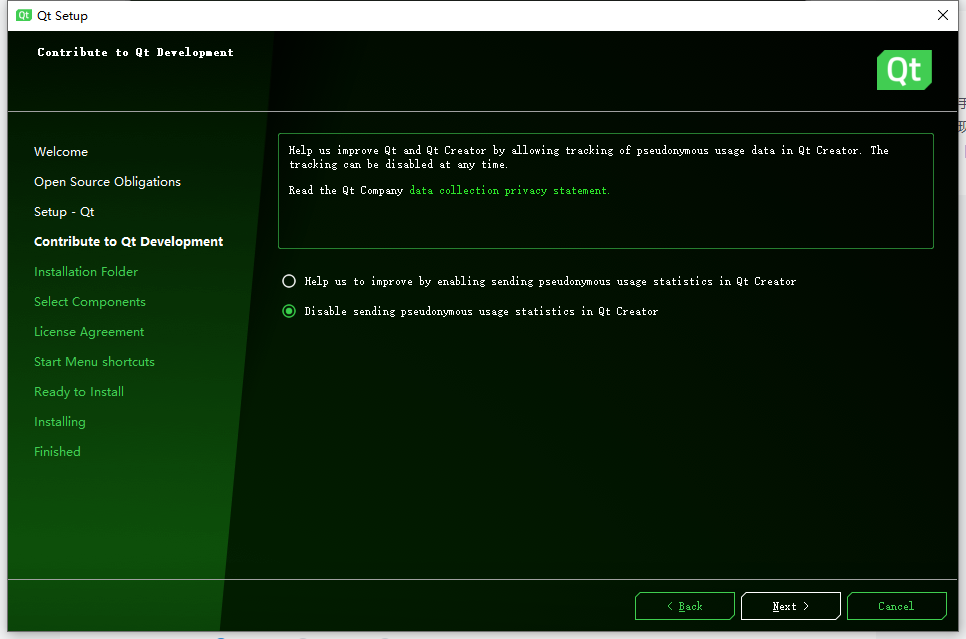Open the data collection privacy statement link
The height and width of the screenshot is (639, 966).
(509, 190)
